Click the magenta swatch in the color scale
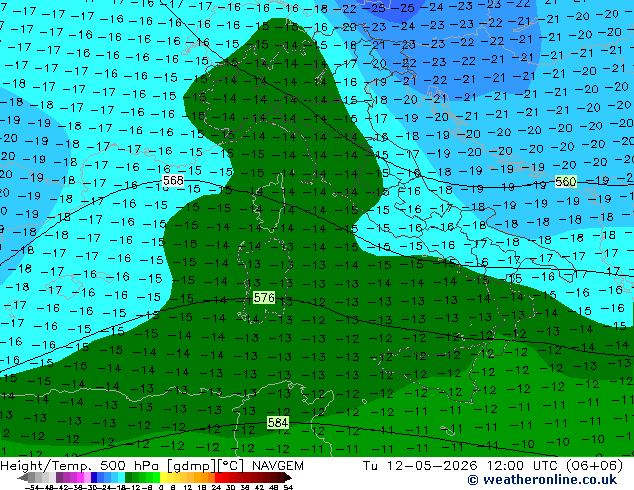Screen dimensions: 634x490 coord(80,478)
